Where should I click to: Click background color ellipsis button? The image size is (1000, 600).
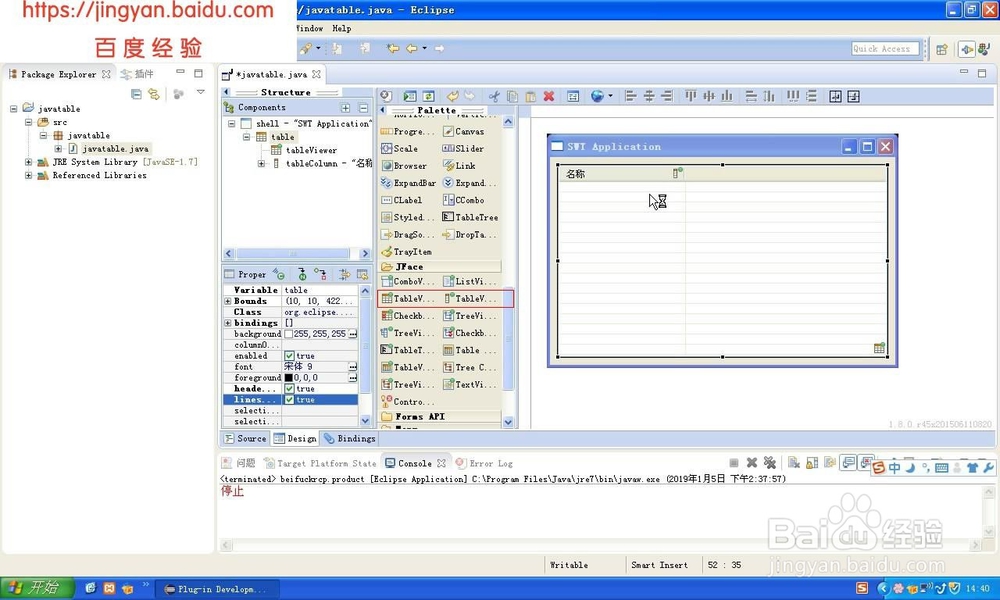tap(353, 334)
